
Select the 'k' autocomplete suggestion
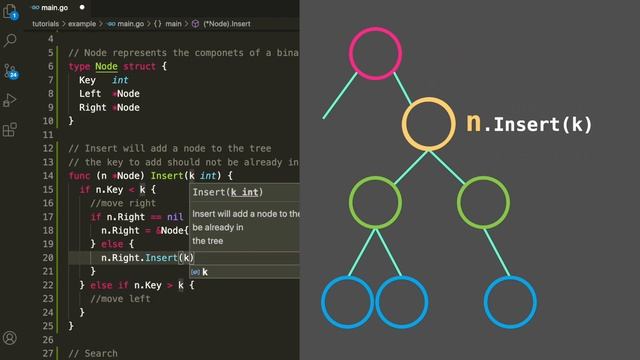point(245,272)
